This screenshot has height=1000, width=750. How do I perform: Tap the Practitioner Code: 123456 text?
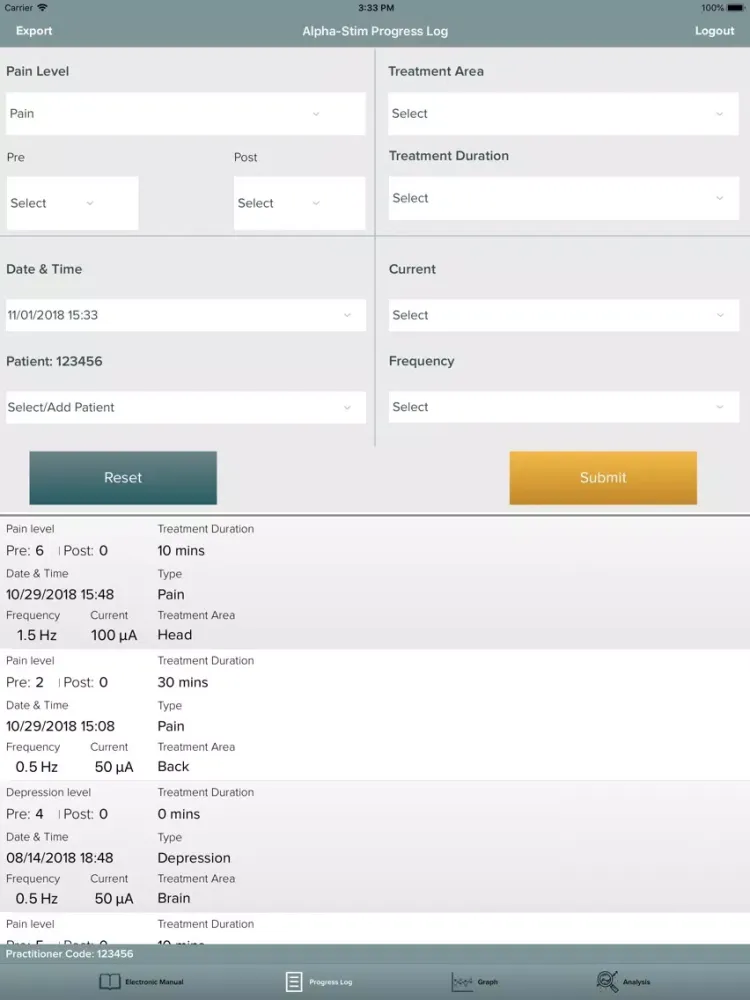[70, 953]
